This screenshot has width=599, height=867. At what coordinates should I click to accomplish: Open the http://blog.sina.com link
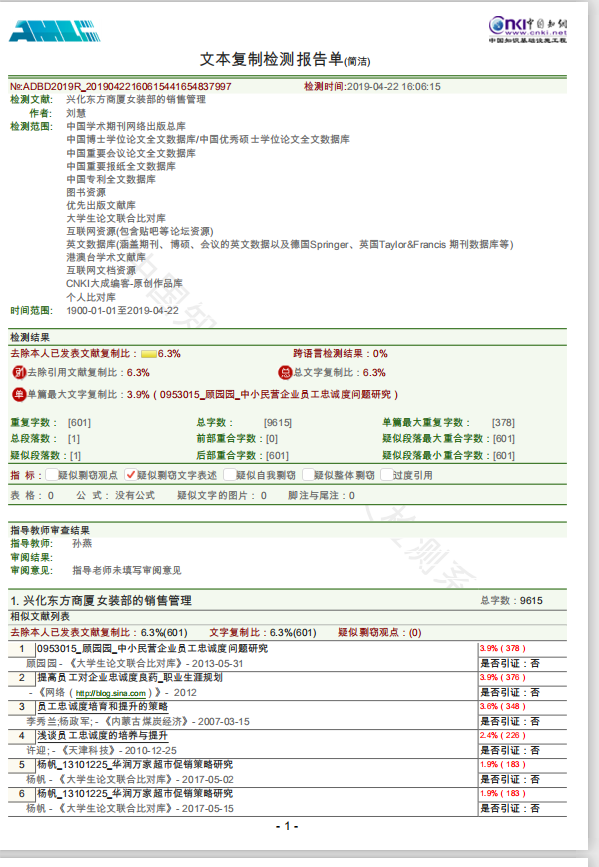pos(111,693)
